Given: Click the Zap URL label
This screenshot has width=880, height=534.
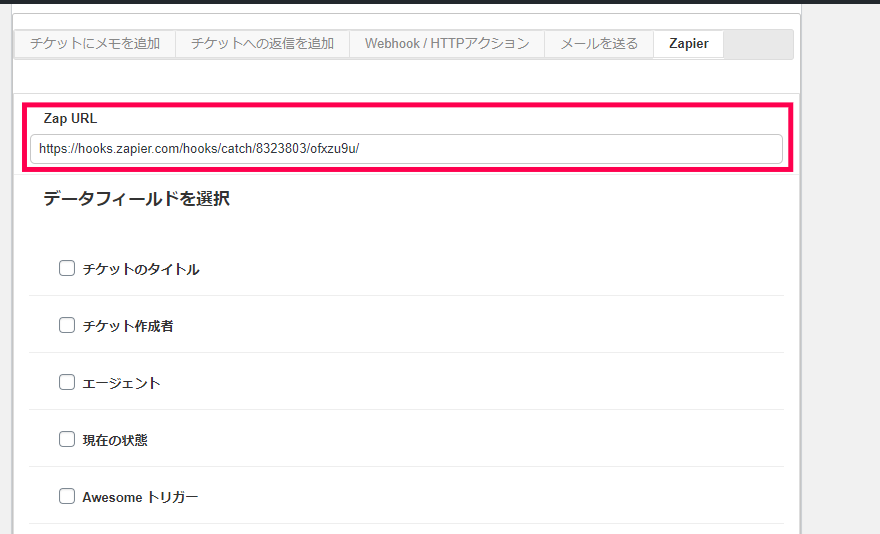Looking at the screenshot, I should [70, 118].
